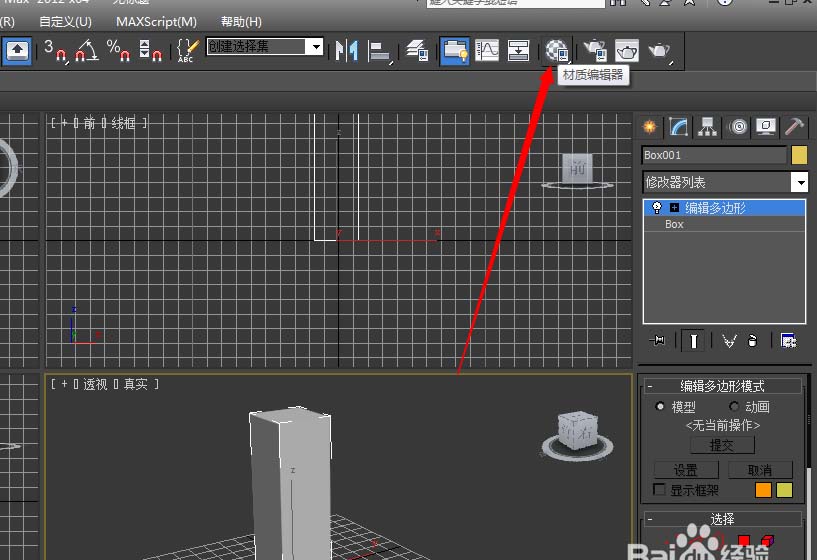
Task: Click the highlighted upload-arrow toolbar button
Action: tap(17, 51)
